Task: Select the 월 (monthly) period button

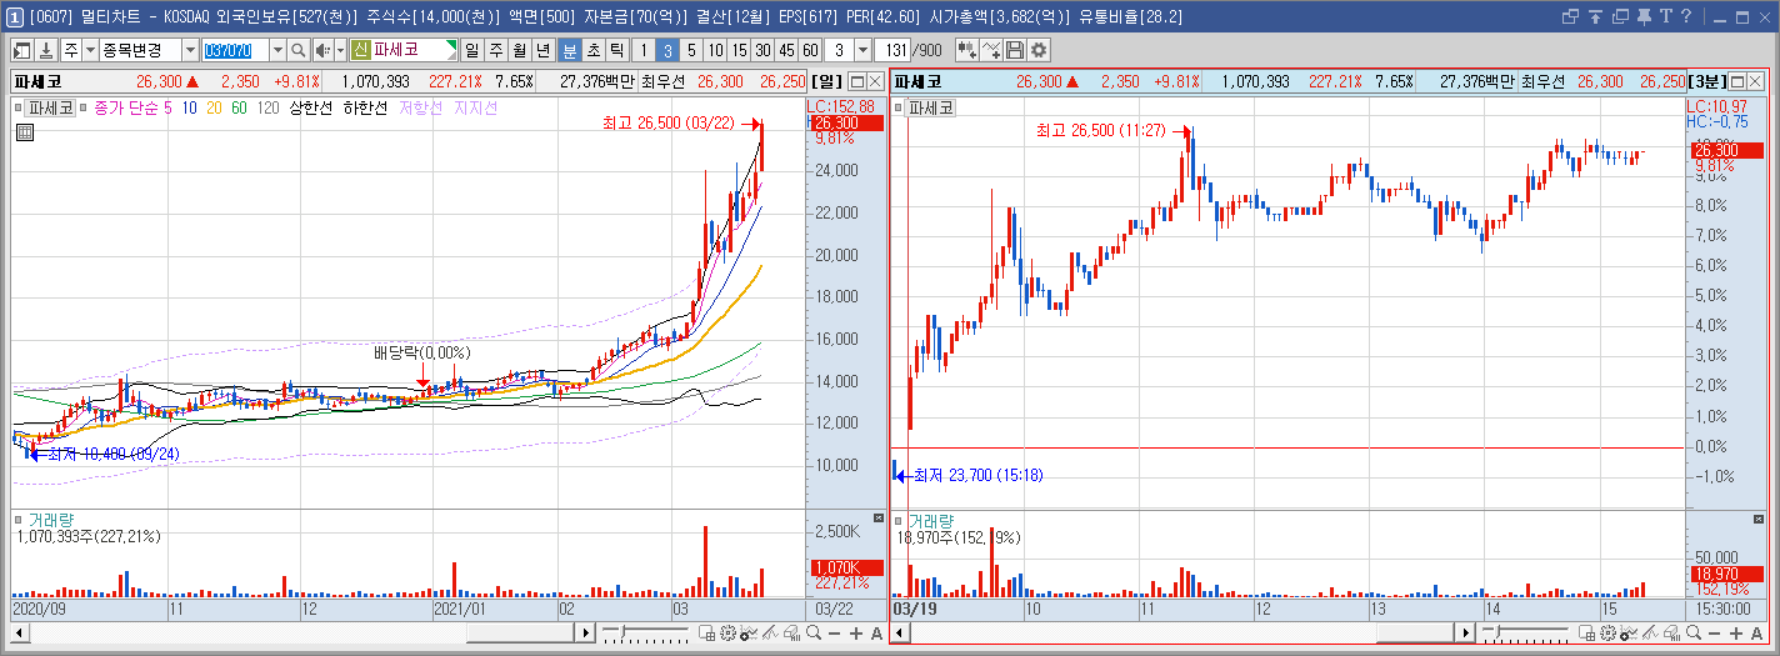Action: pos(520,50)
